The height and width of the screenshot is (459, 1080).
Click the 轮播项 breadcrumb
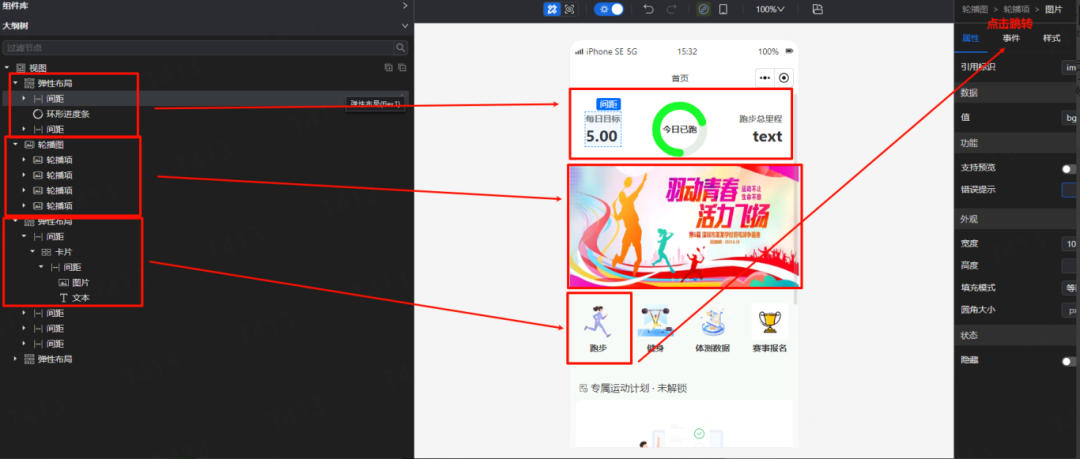(1017, 9)
